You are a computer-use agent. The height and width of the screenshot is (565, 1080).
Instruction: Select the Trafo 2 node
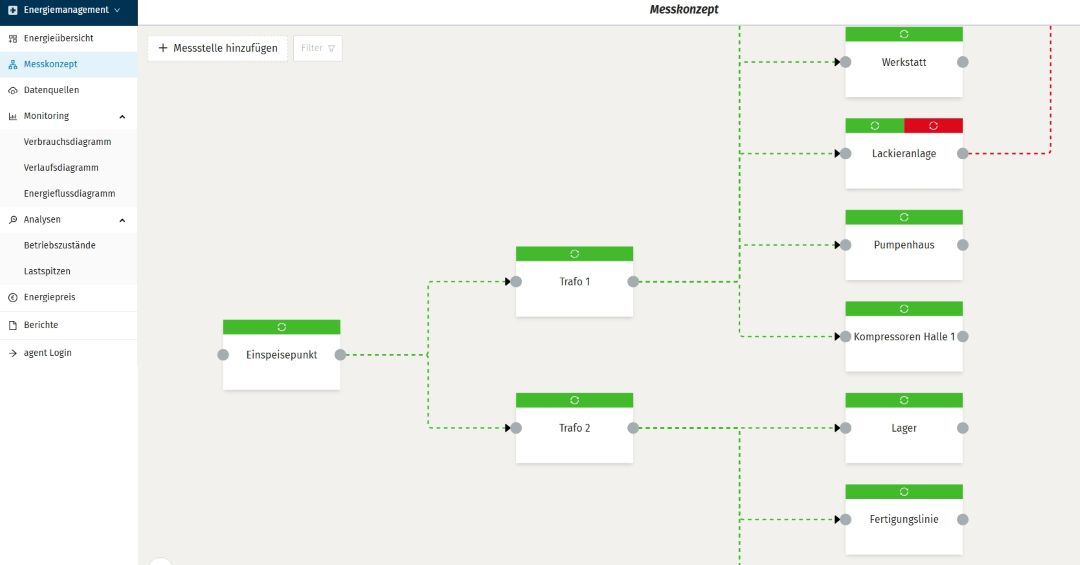coord(574,428)
